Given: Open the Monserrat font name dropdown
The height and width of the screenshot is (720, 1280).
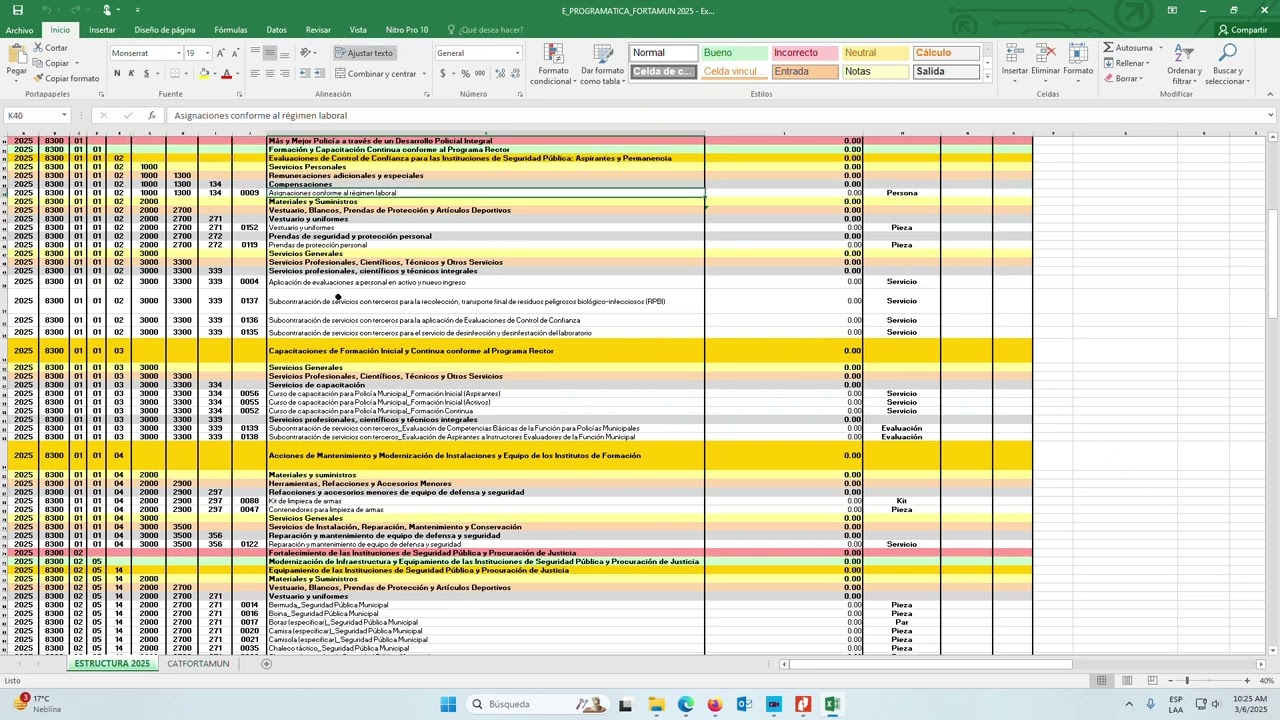Looking at the screenshot, I should click(179, 53).
